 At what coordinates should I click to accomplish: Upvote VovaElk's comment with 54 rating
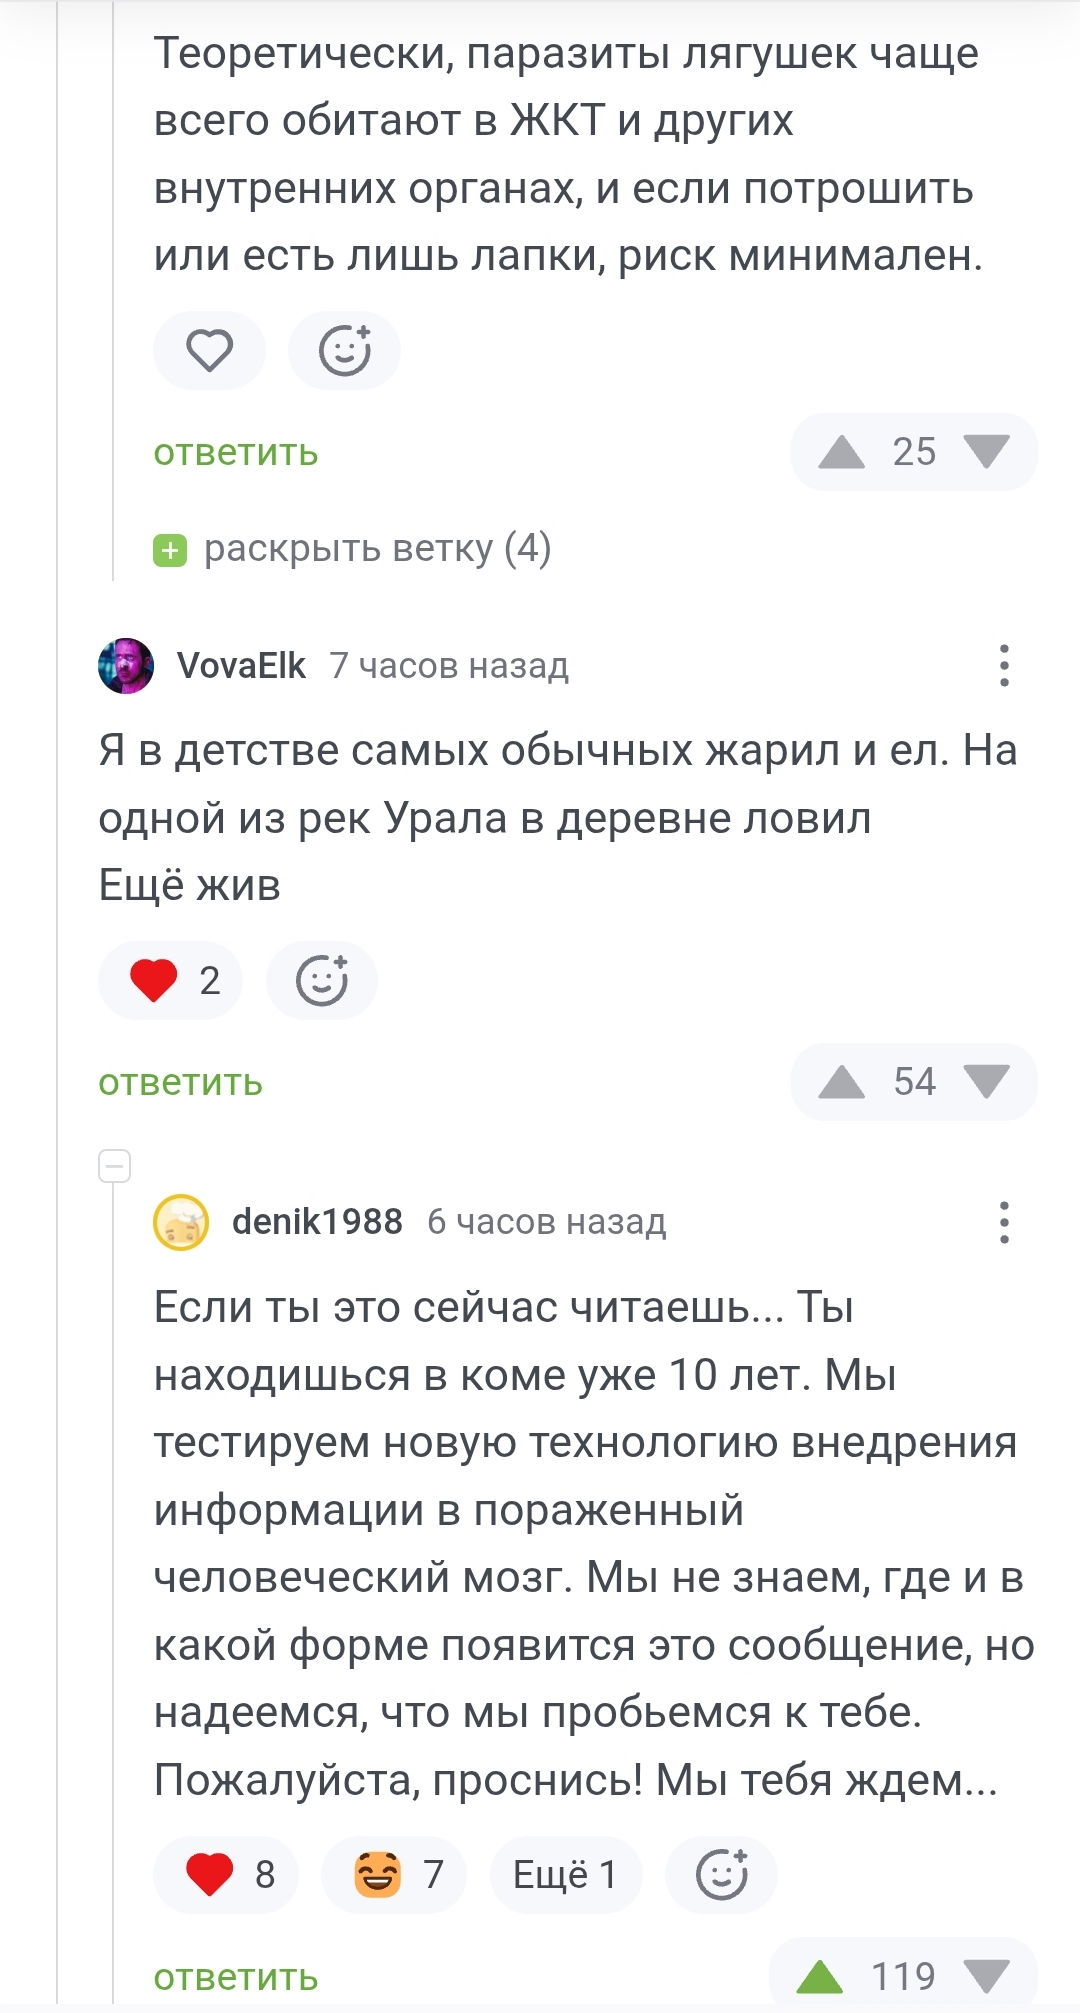click(841, 1082)
